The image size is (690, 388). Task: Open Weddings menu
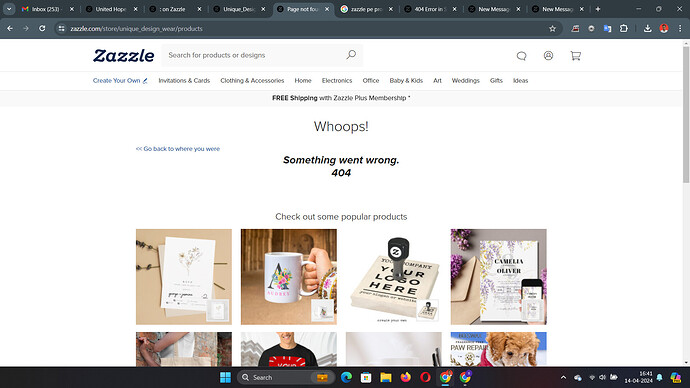(x=465, y=81)
